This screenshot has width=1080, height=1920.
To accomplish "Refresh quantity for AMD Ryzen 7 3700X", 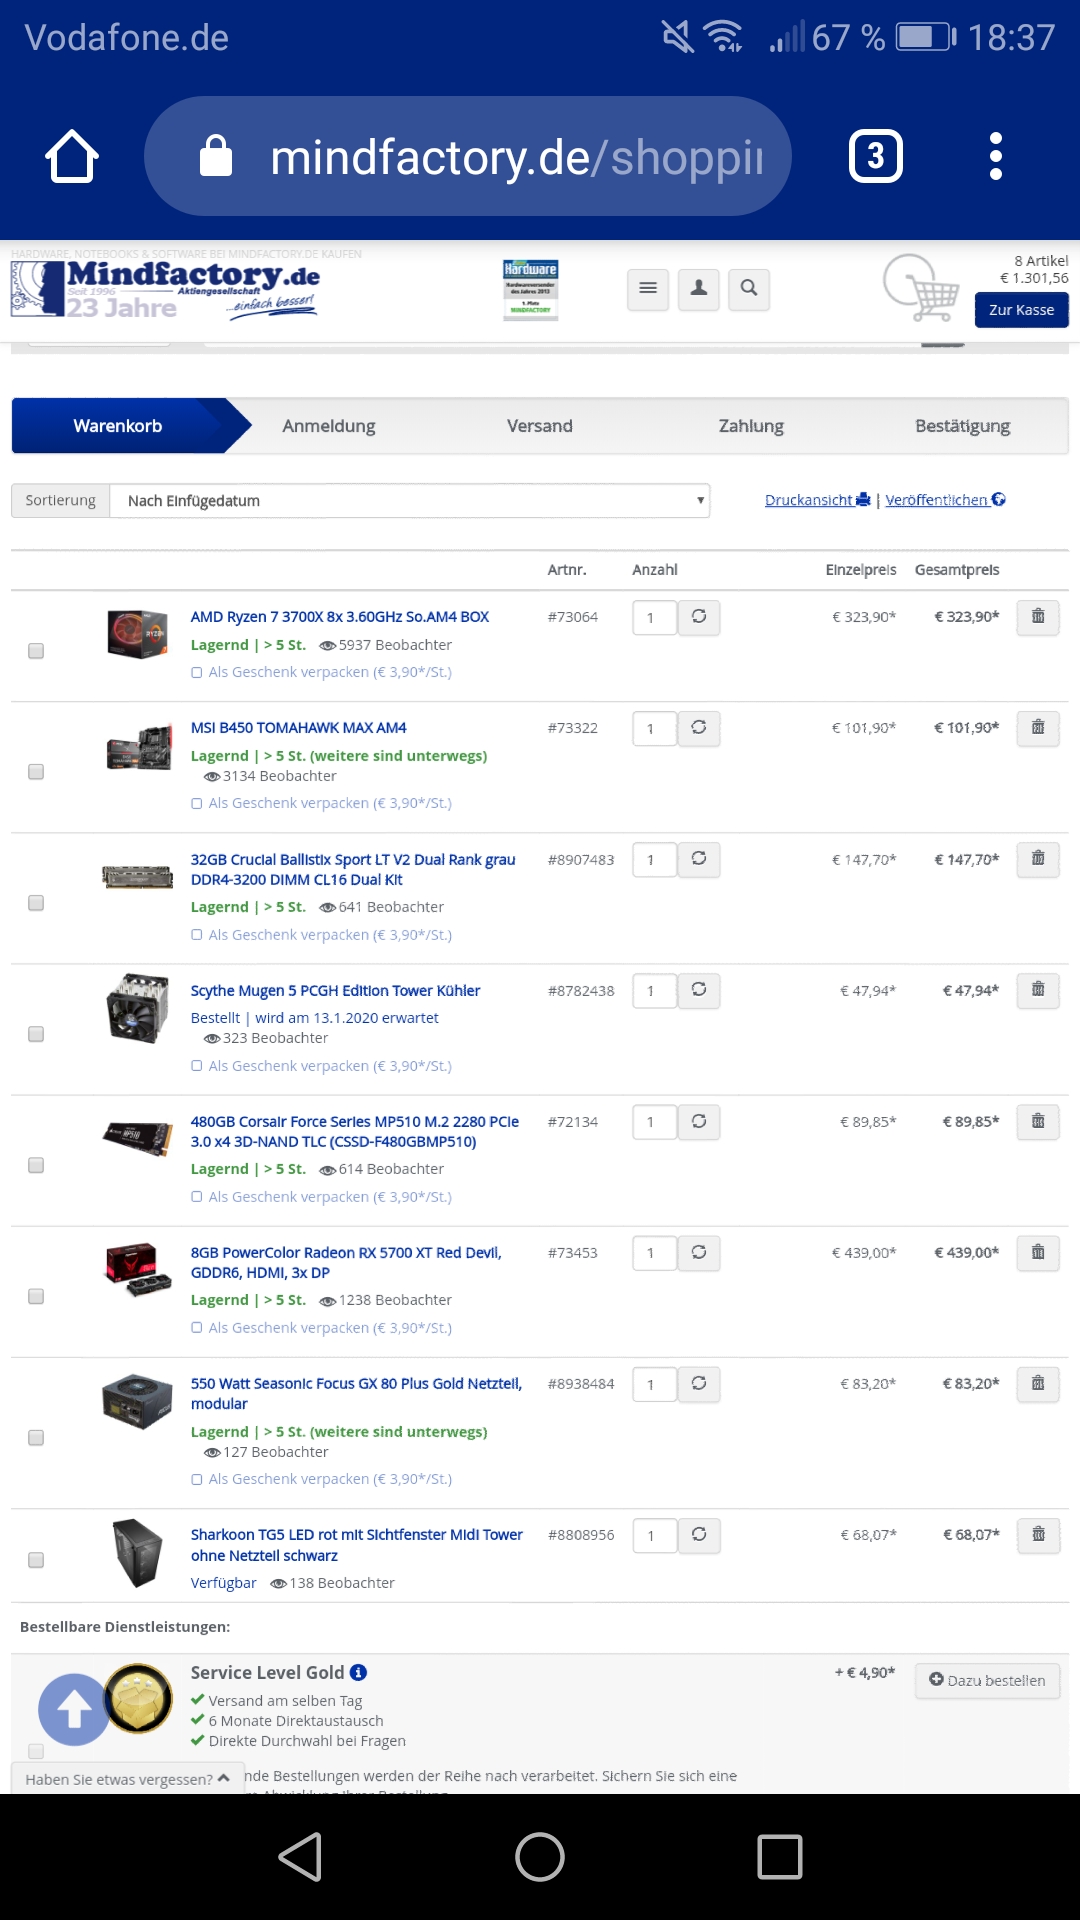I will (x=699, y=617).
